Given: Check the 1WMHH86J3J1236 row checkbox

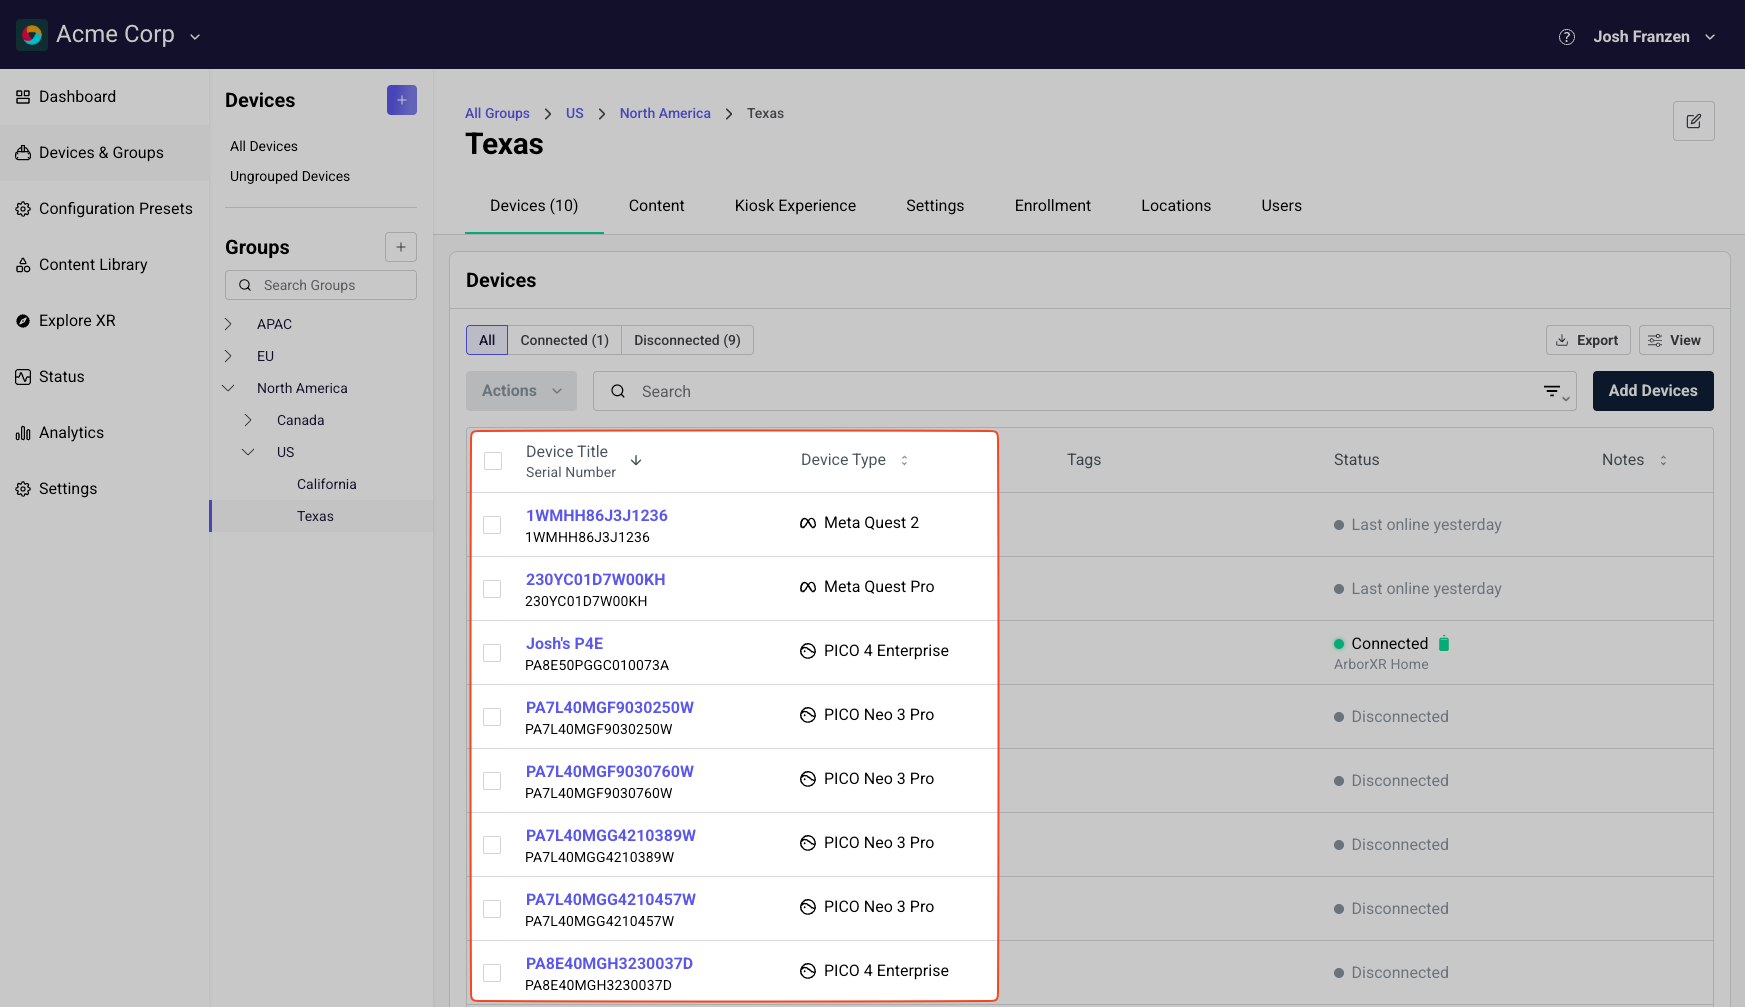Looking at the screenshot, I should click(492, 525).
